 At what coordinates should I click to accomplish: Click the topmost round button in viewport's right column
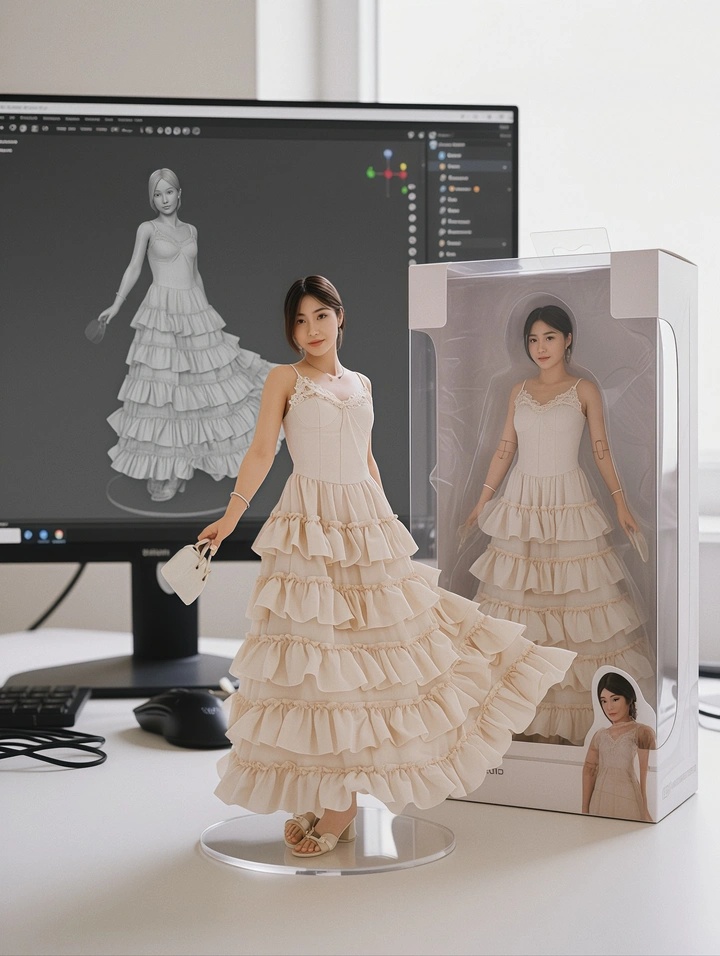pos(411,186)
